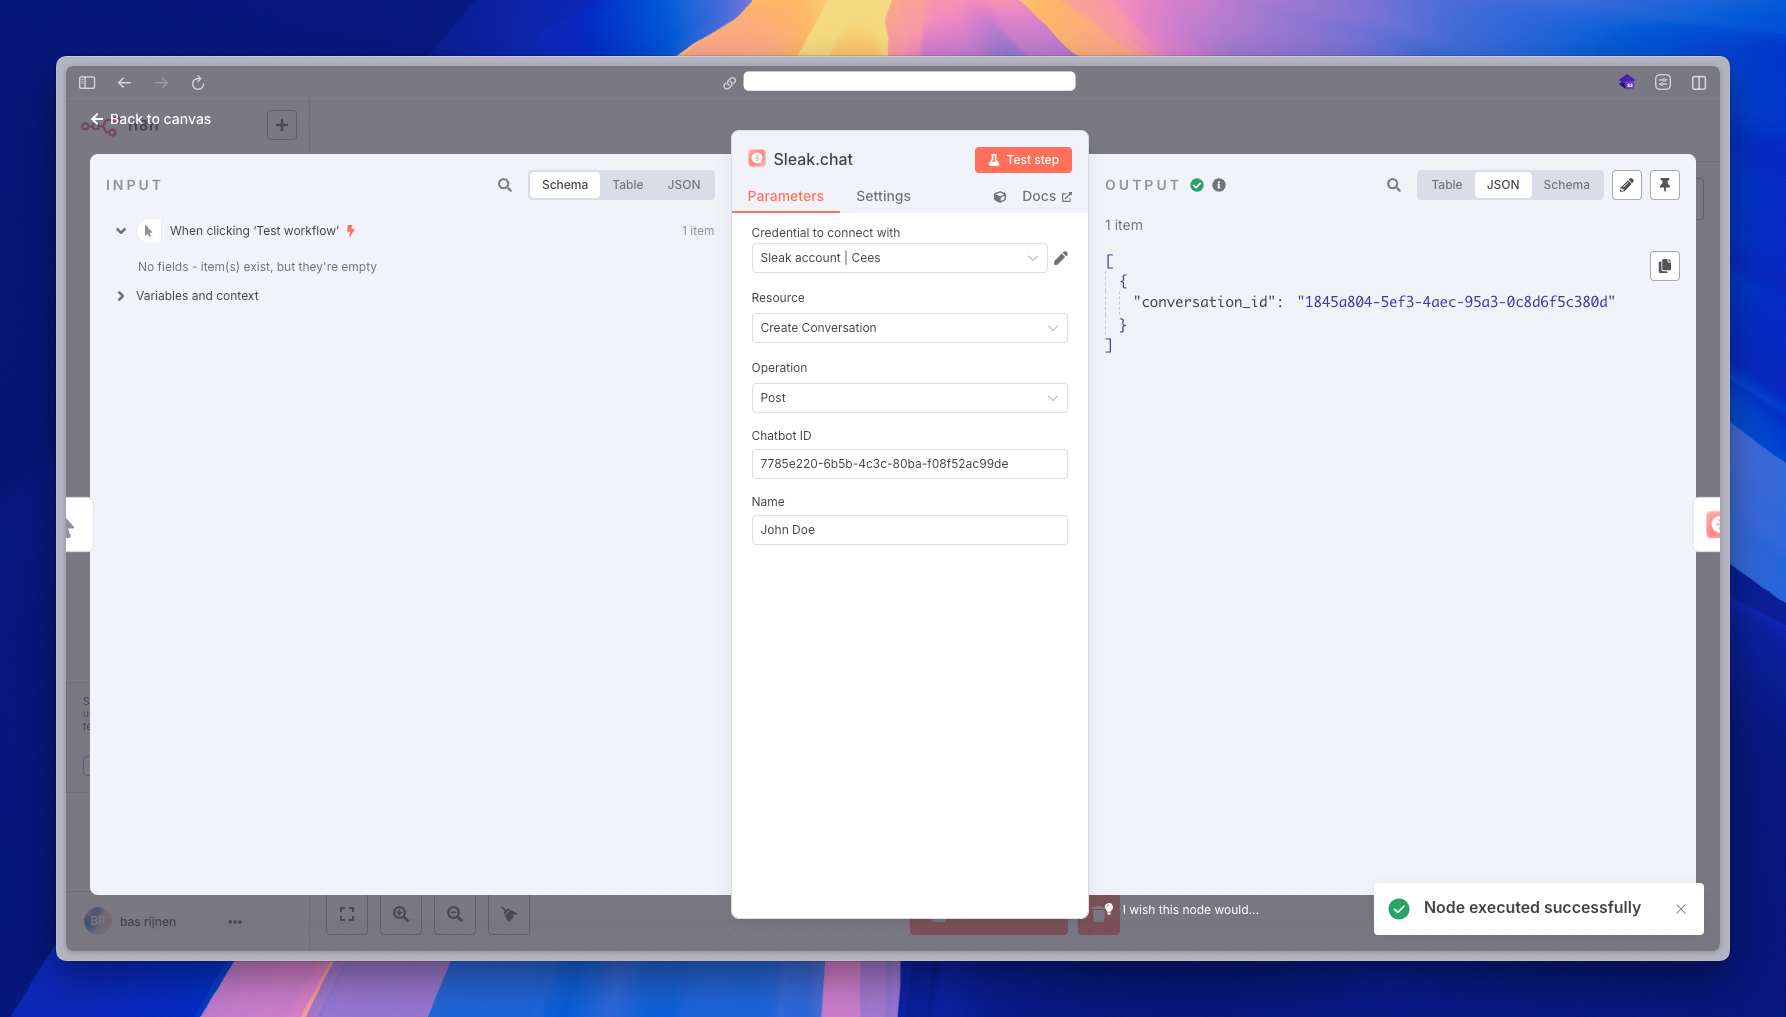This screenshot has width=1786, height=1017.
Task: Open the user menu three dots
Action: [x=235, y=922]
